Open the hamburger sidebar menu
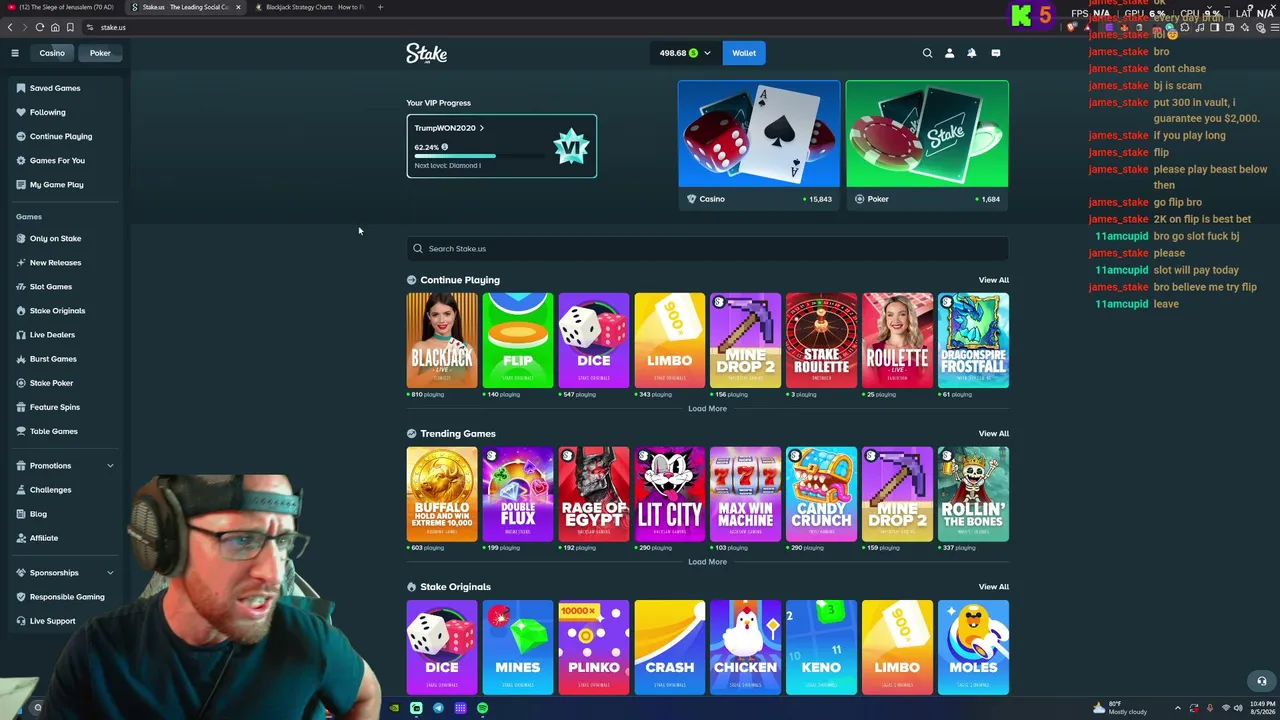The height and width of the screenshot is (720, 1280). pos(15,53)
